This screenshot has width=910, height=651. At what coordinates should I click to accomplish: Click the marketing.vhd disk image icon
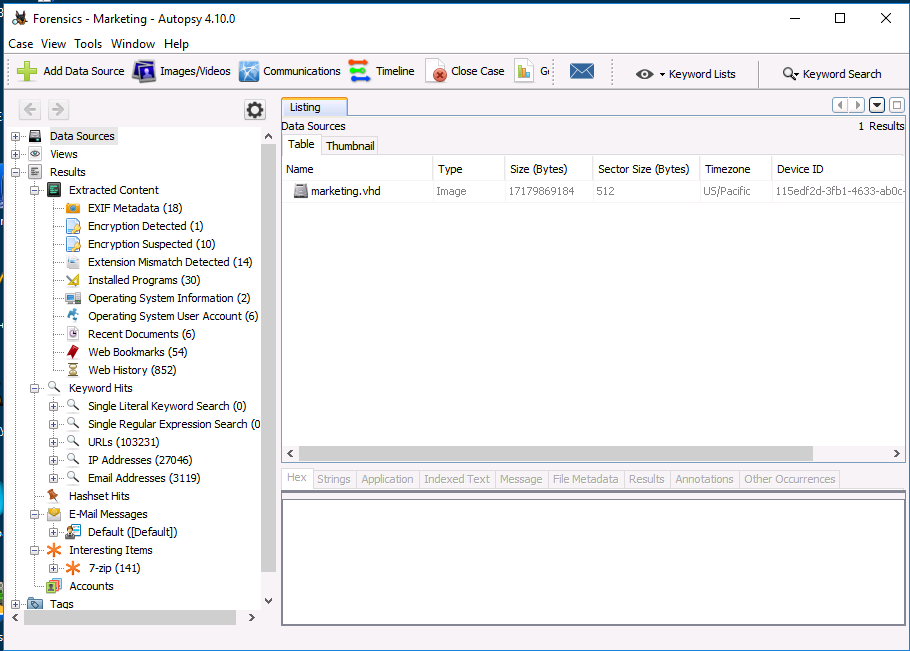point(301,191)
